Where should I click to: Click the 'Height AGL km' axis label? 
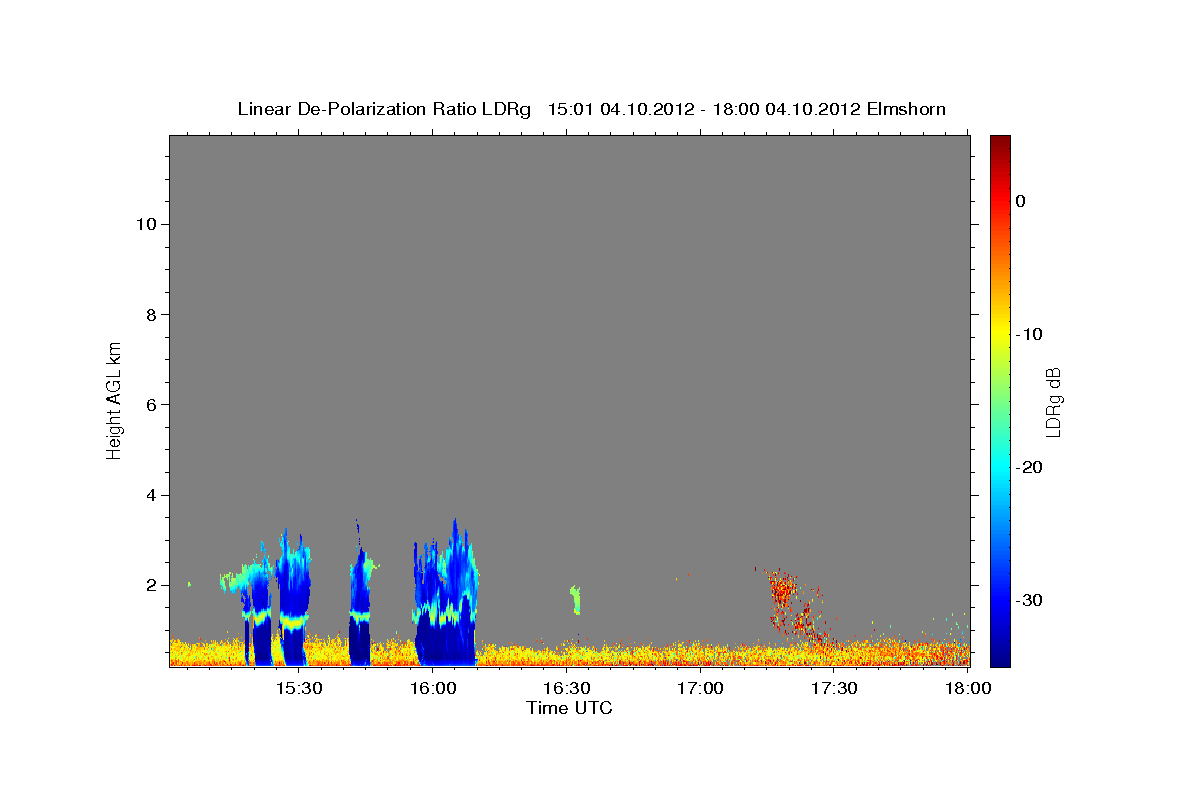[114, 400]
